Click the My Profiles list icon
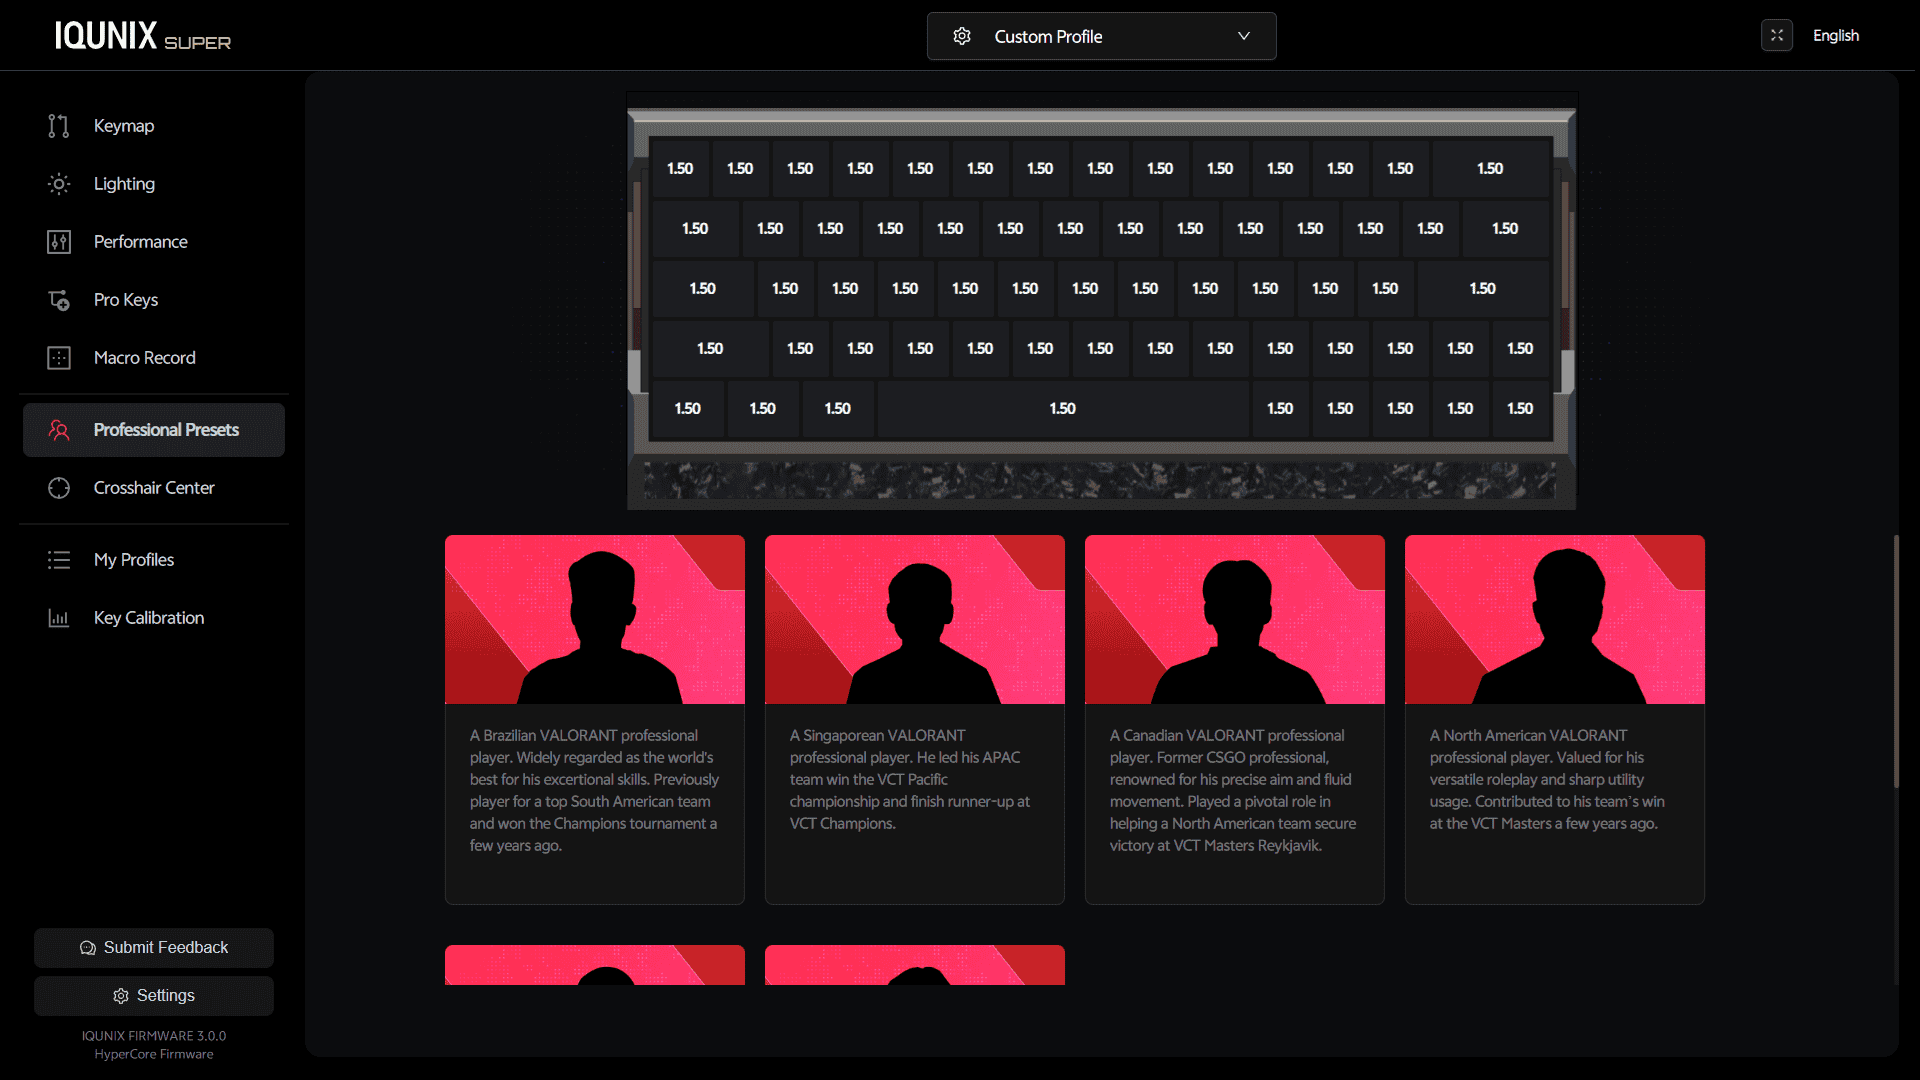The width and height of the screenshot is (1920, 1080). coord(59,560)
